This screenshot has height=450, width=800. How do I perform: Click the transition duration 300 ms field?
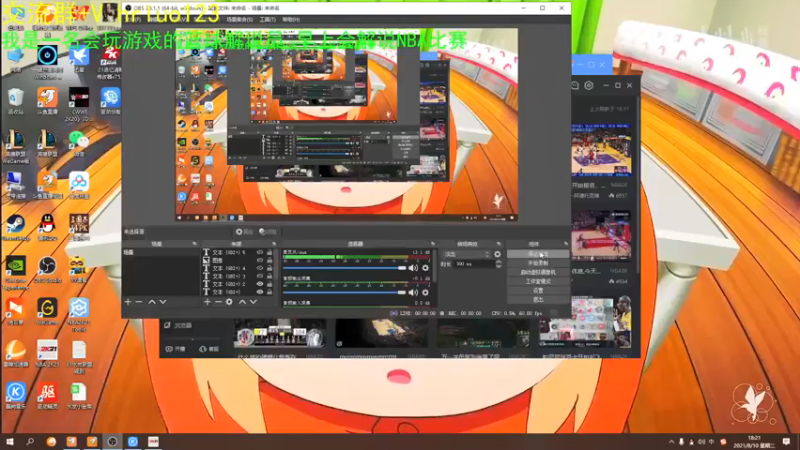tap(473, 264)
